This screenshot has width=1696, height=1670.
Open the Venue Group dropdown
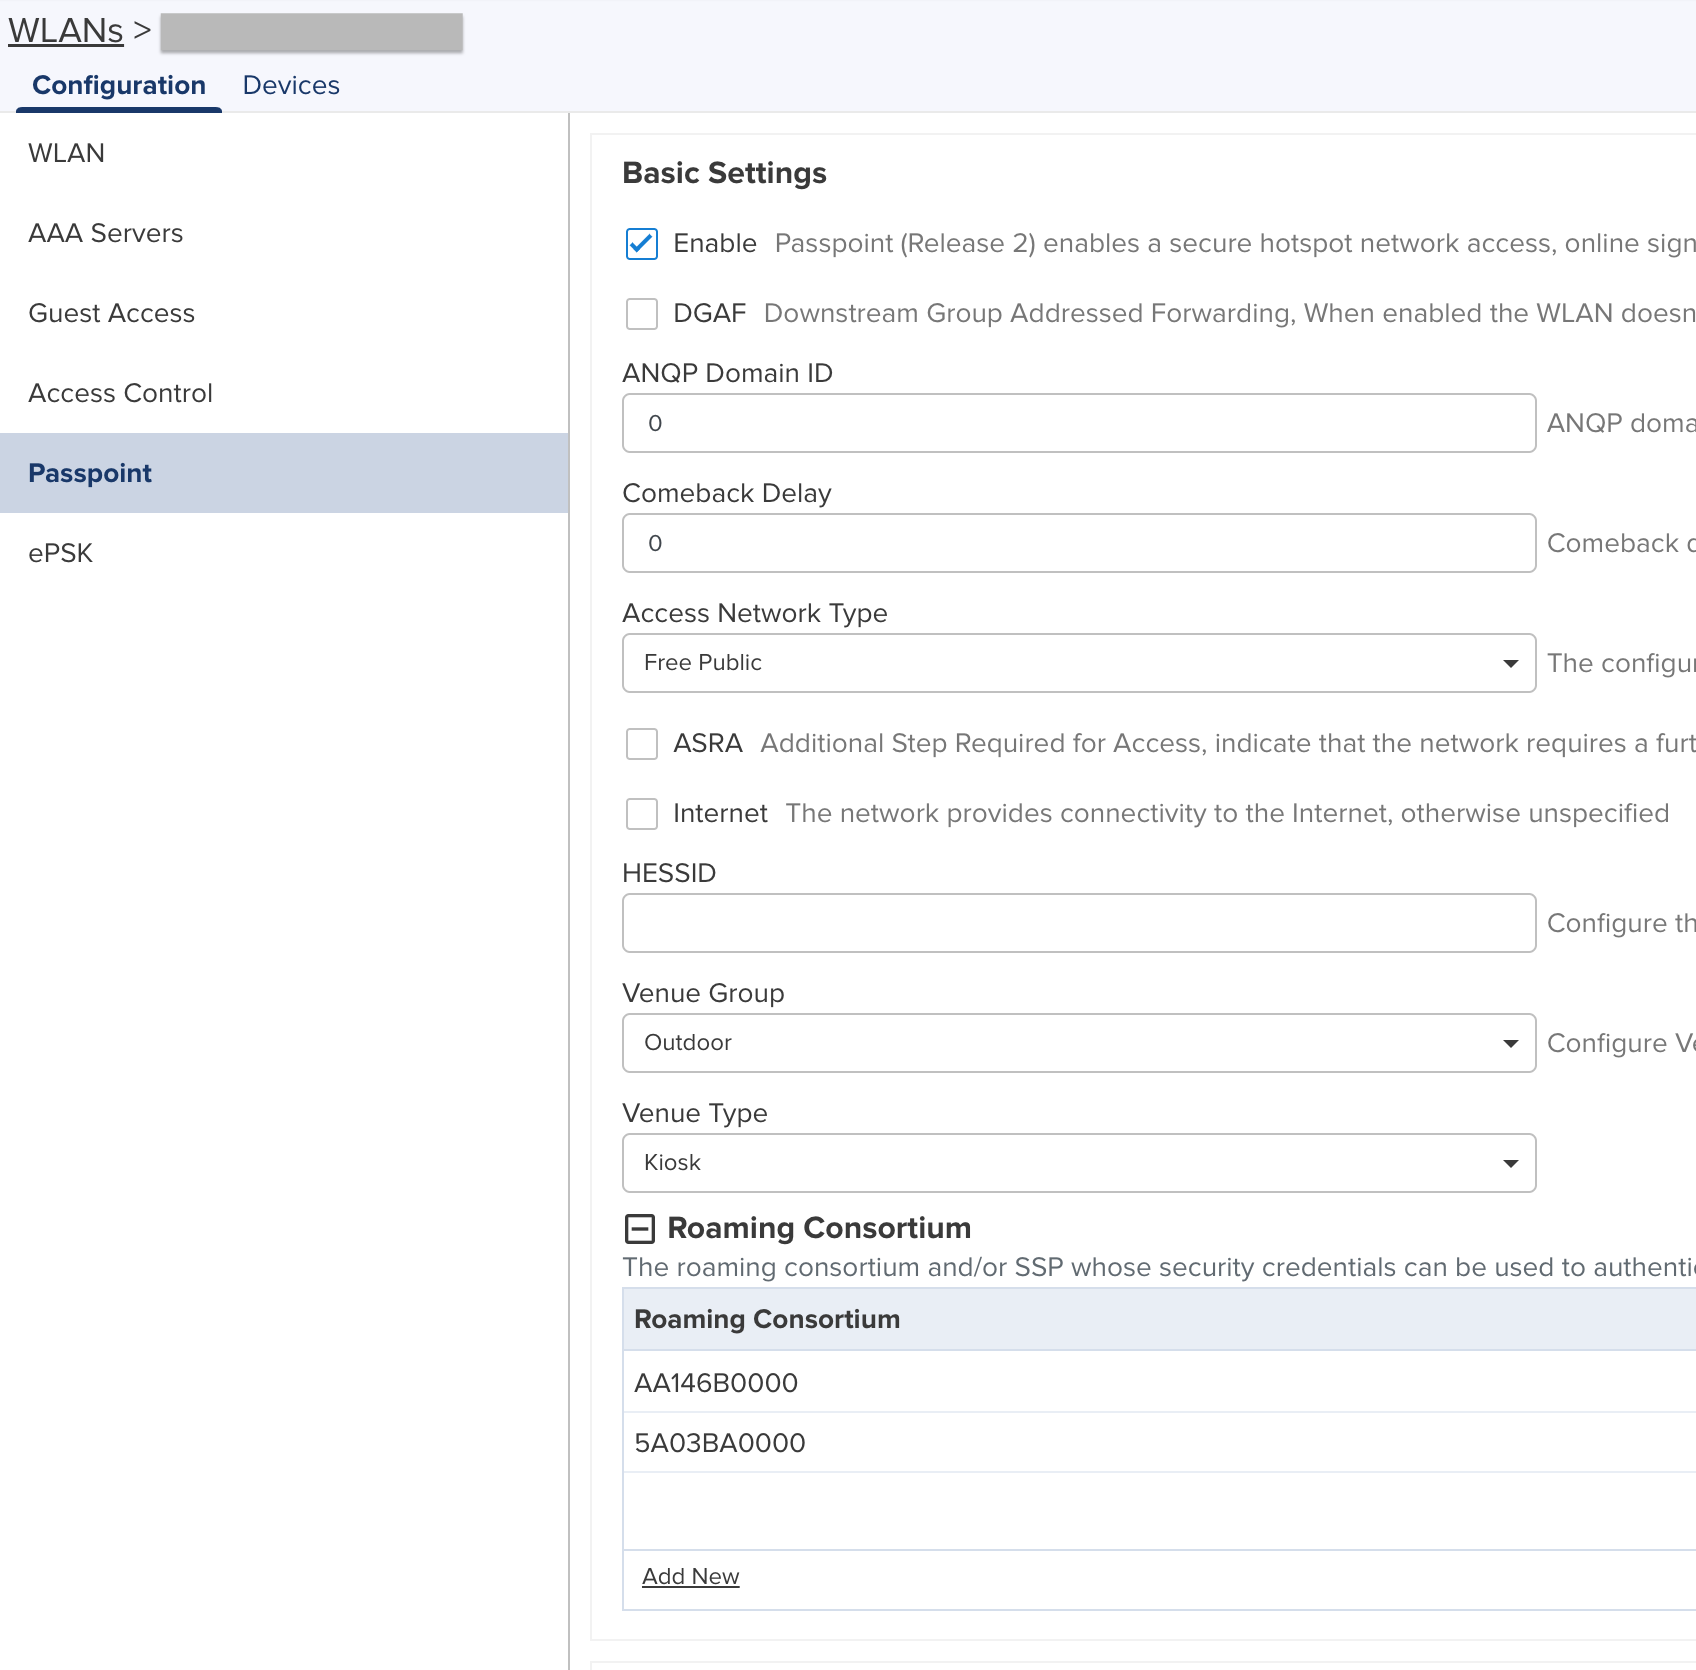click(x=1079, y=1043)
